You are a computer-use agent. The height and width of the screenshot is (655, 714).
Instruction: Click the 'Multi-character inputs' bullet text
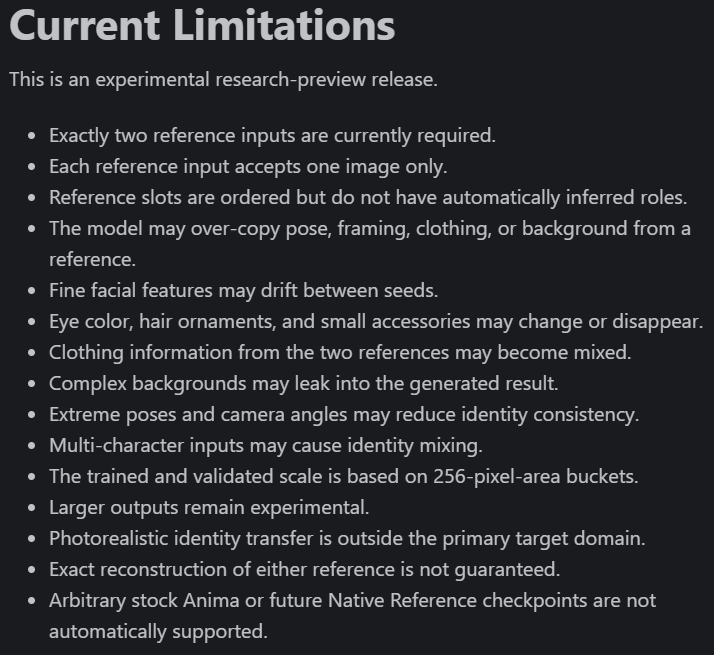click(266, 445)
